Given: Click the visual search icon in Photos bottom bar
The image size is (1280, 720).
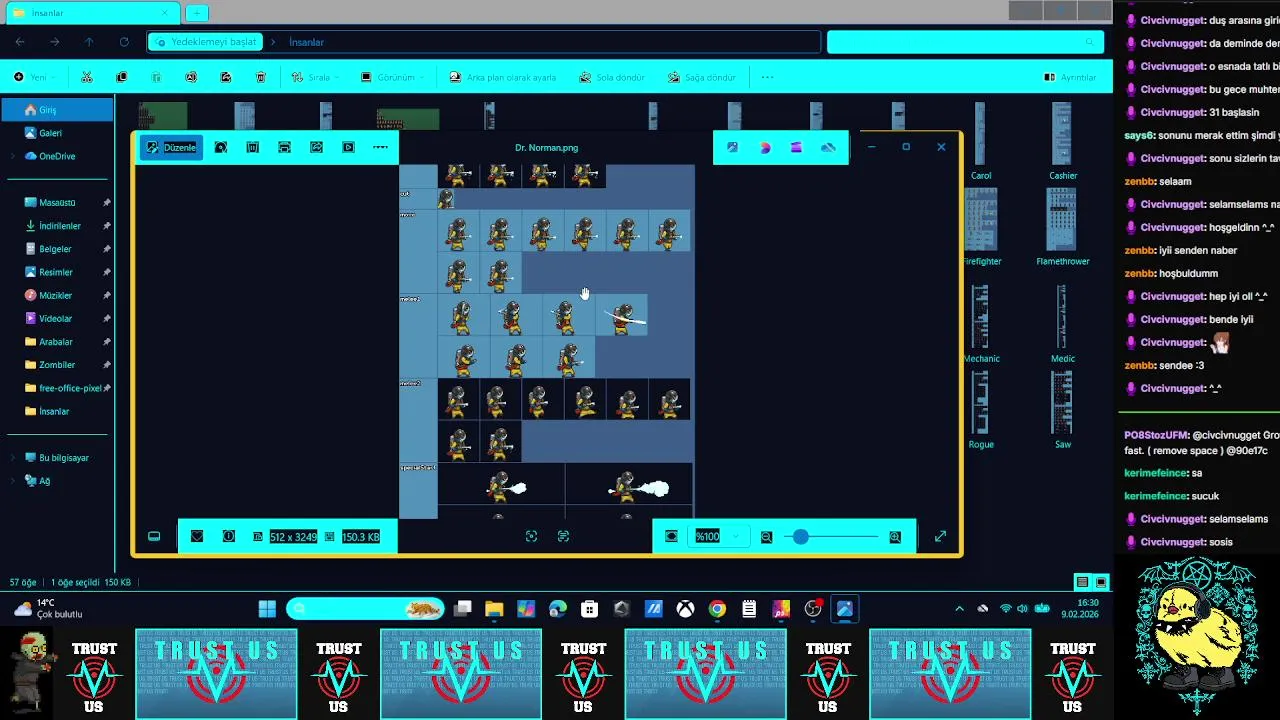Looking at the screenshot, I should pyautogui.click(x=531, y=536).
